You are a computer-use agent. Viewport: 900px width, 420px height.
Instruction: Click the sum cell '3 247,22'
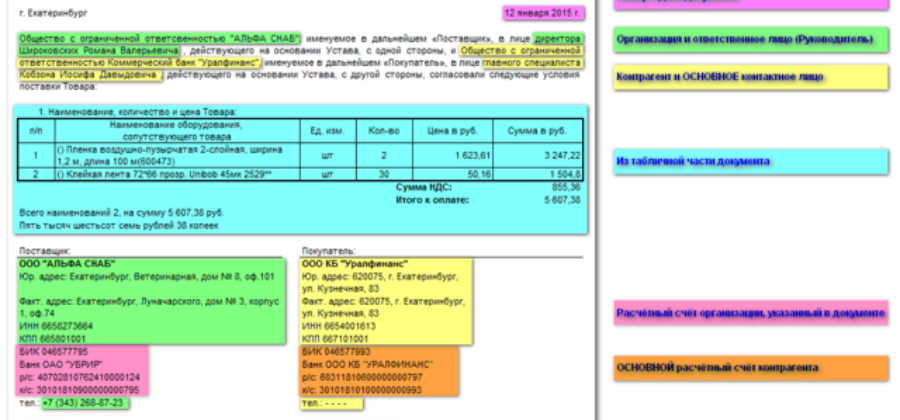pyautogui.click(x=537, y=155)
